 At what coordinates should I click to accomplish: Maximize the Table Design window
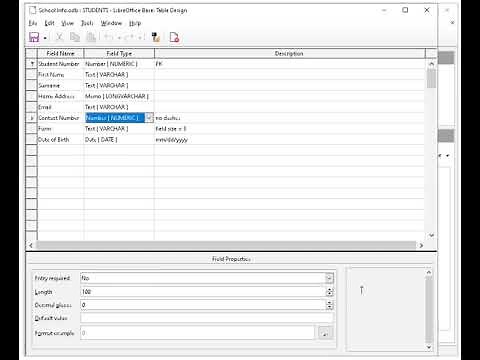(405, 10)
